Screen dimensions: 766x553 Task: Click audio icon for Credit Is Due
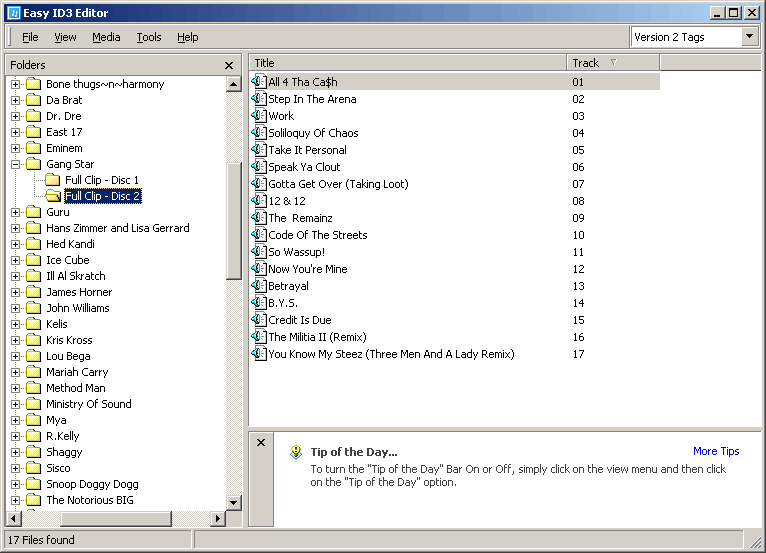click(259, 320)
